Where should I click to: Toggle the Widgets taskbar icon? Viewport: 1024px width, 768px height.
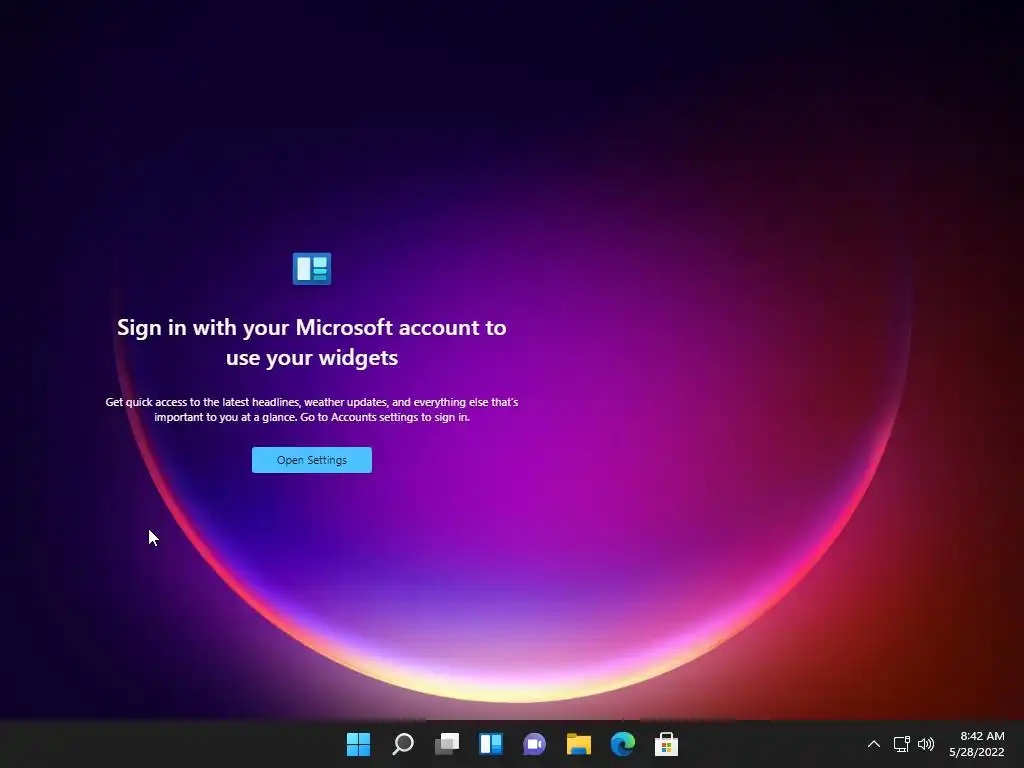click(490, 744)
